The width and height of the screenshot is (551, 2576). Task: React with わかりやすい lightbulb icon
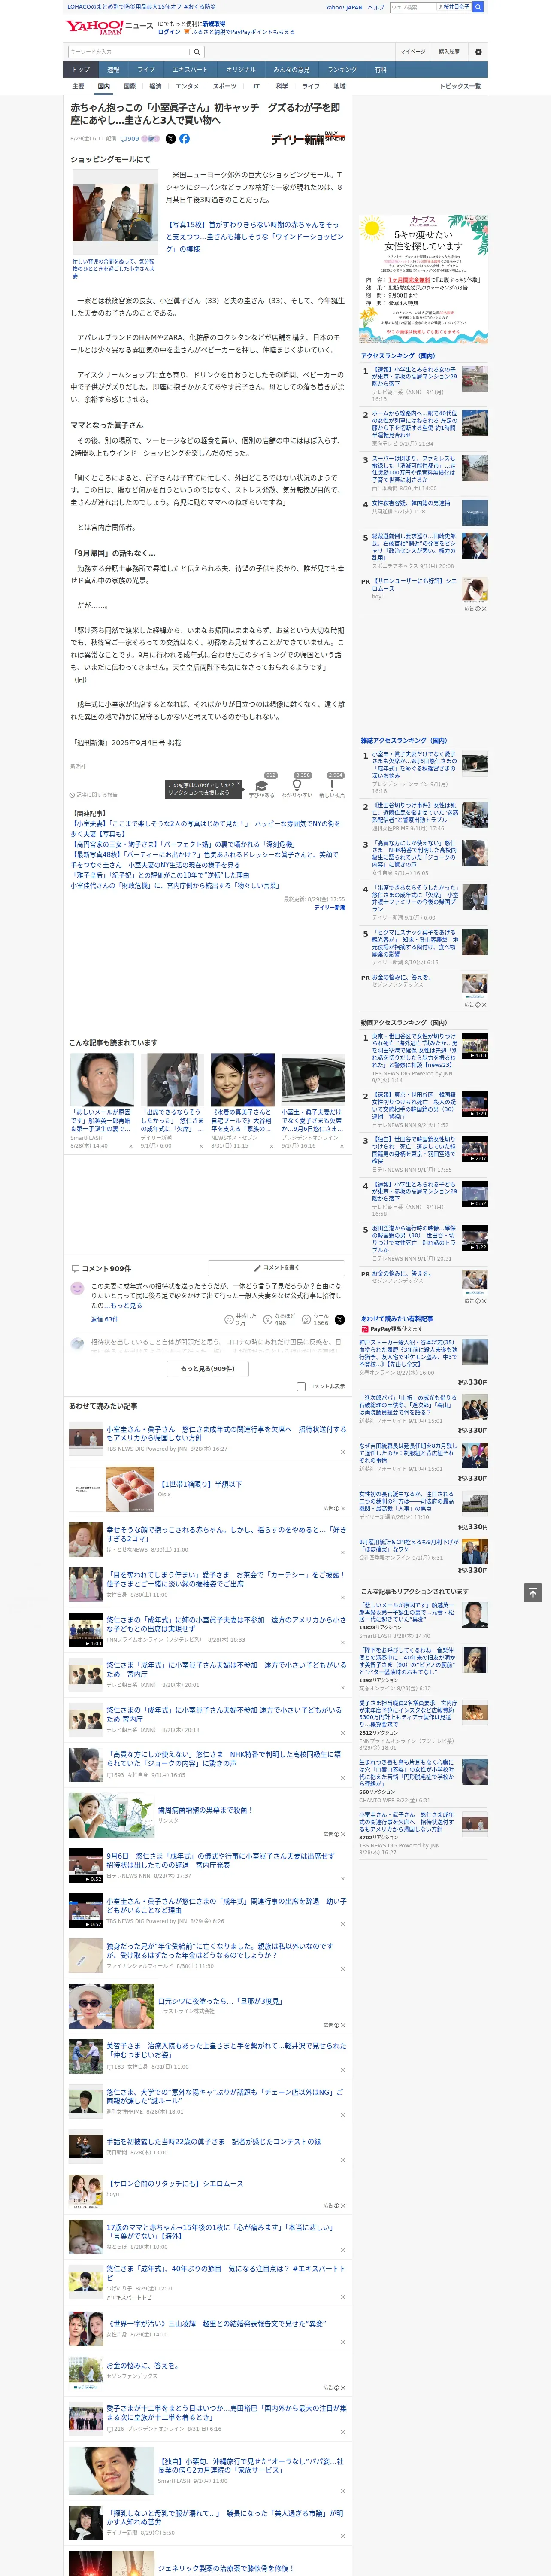tap(297, 787)
